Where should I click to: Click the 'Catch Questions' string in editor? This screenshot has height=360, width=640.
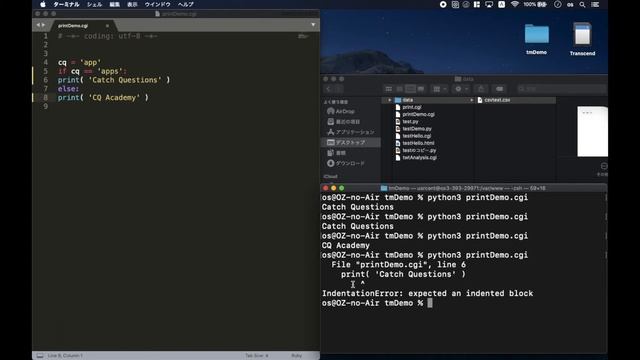click(x=125, y=80)
